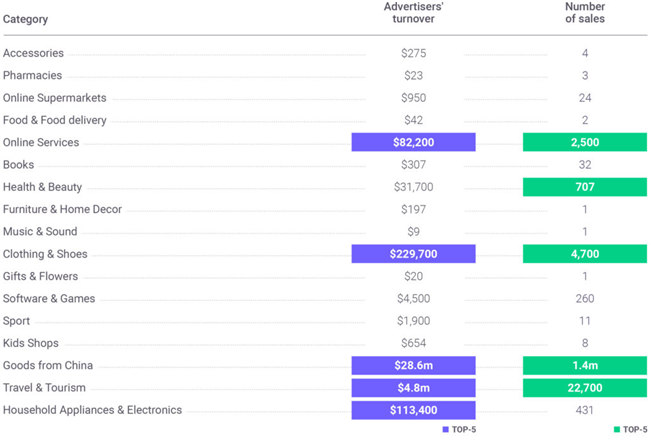Click the $82,200 turnover highlighted cell
This screenshot has width=650, height=448.
[x=413, y=143]
